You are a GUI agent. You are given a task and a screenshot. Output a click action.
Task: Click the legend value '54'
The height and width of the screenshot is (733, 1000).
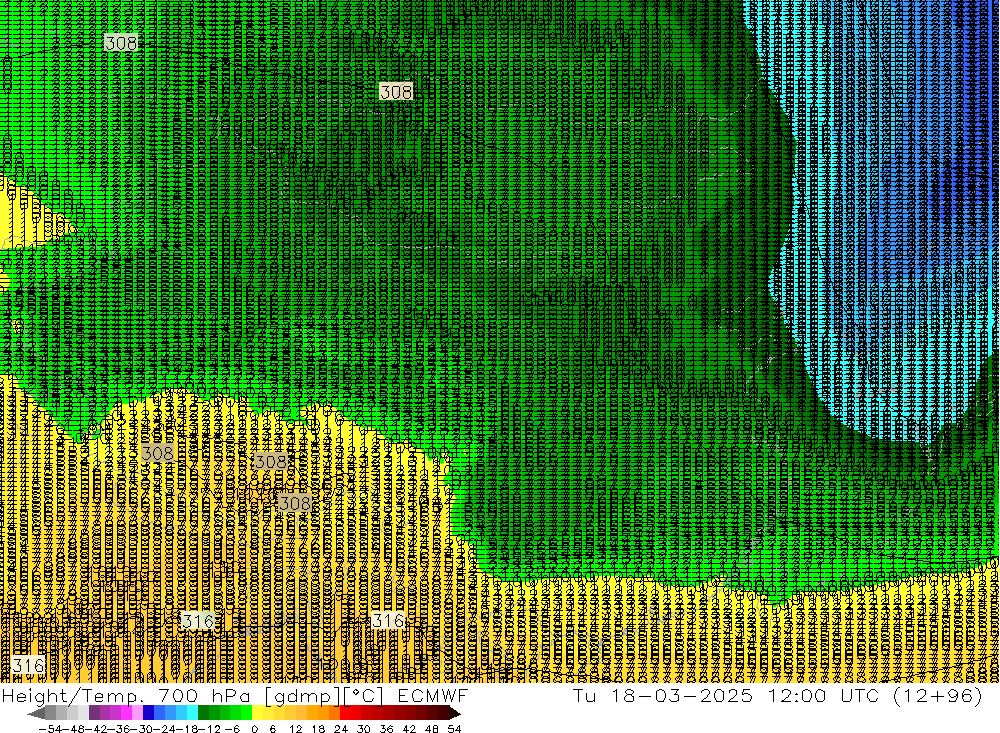pyautogui.click(x=454, y=729)
